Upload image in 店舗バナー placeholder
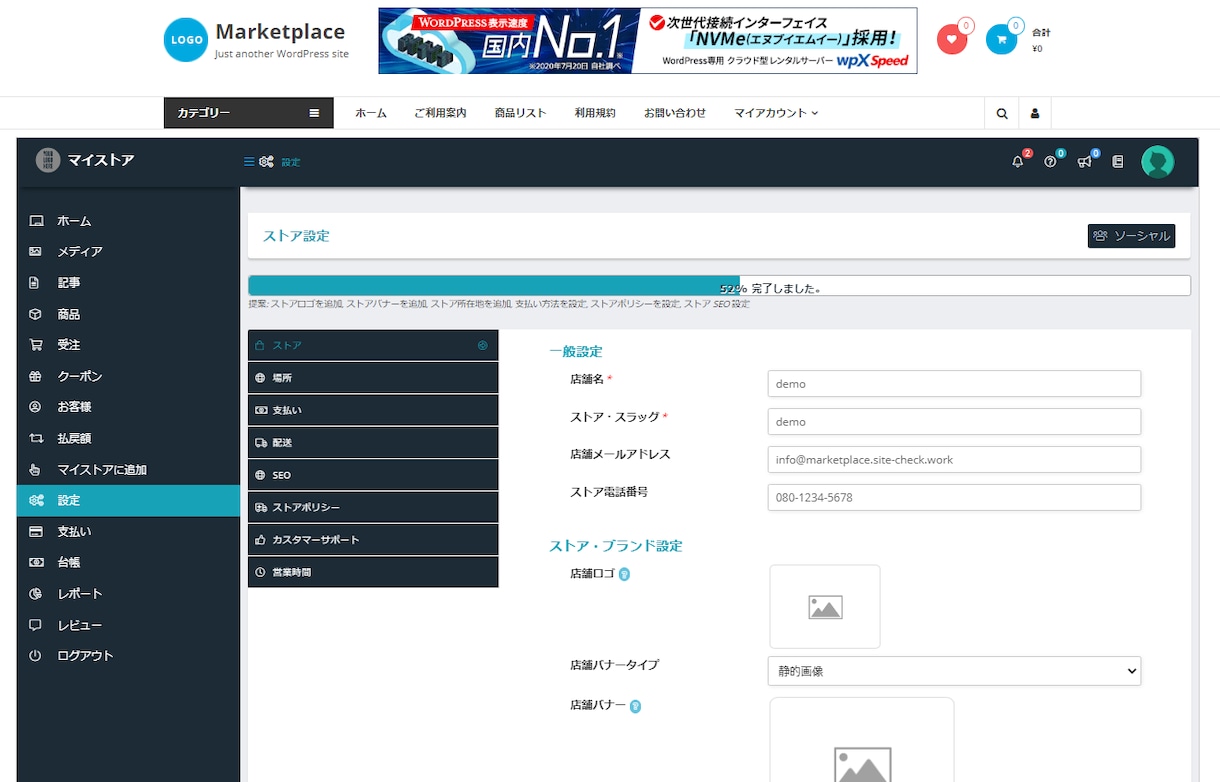 click(862, 741)
